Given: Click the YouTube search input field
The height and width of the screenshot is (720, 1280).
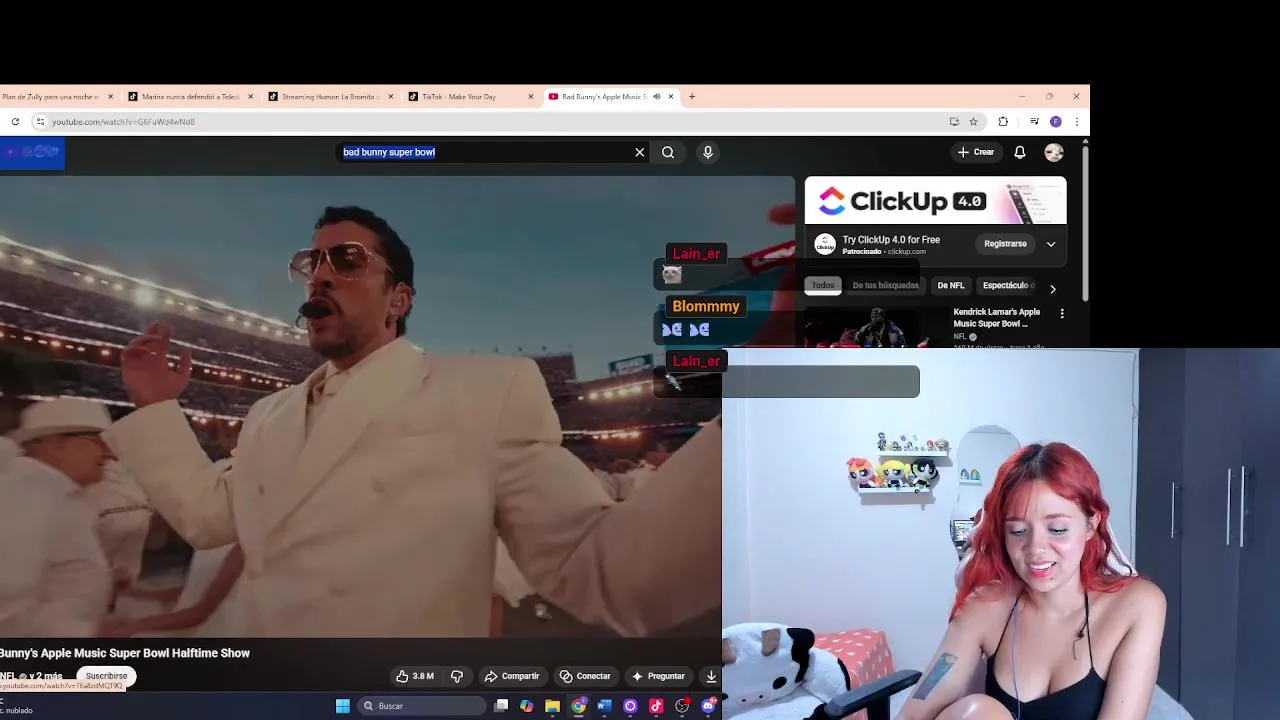Looking at the screenshot, I should point(484,152).
